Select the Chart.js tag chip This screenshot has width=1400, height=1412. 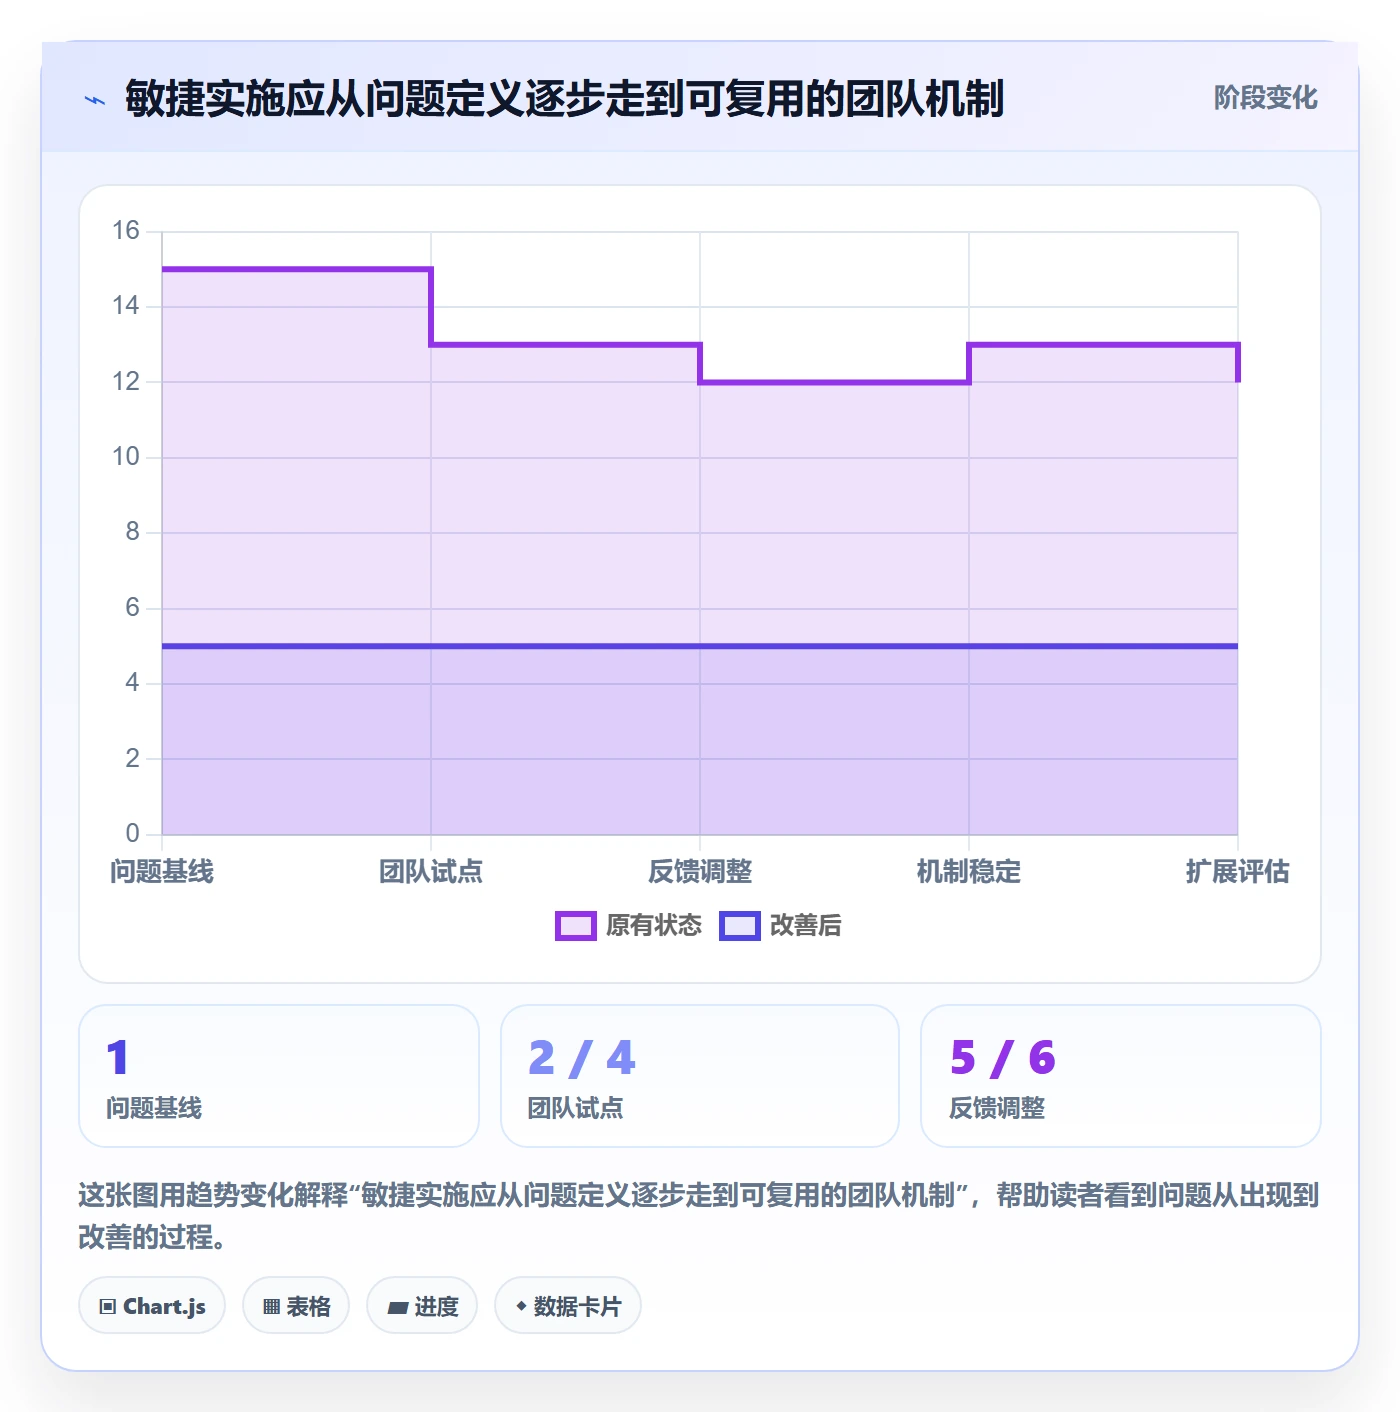pyautogui.click(x=152, y=1306)
